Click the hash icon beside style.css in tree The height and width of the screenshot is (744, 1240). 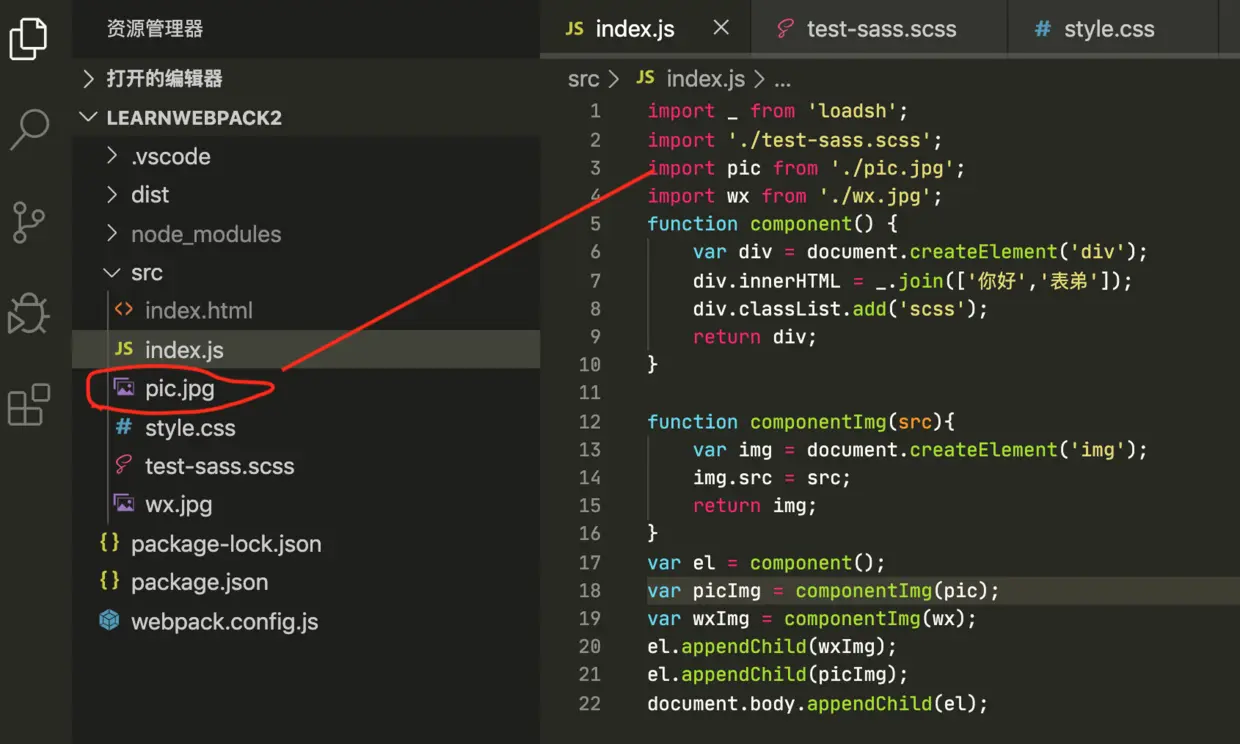[x=123, y=427]
